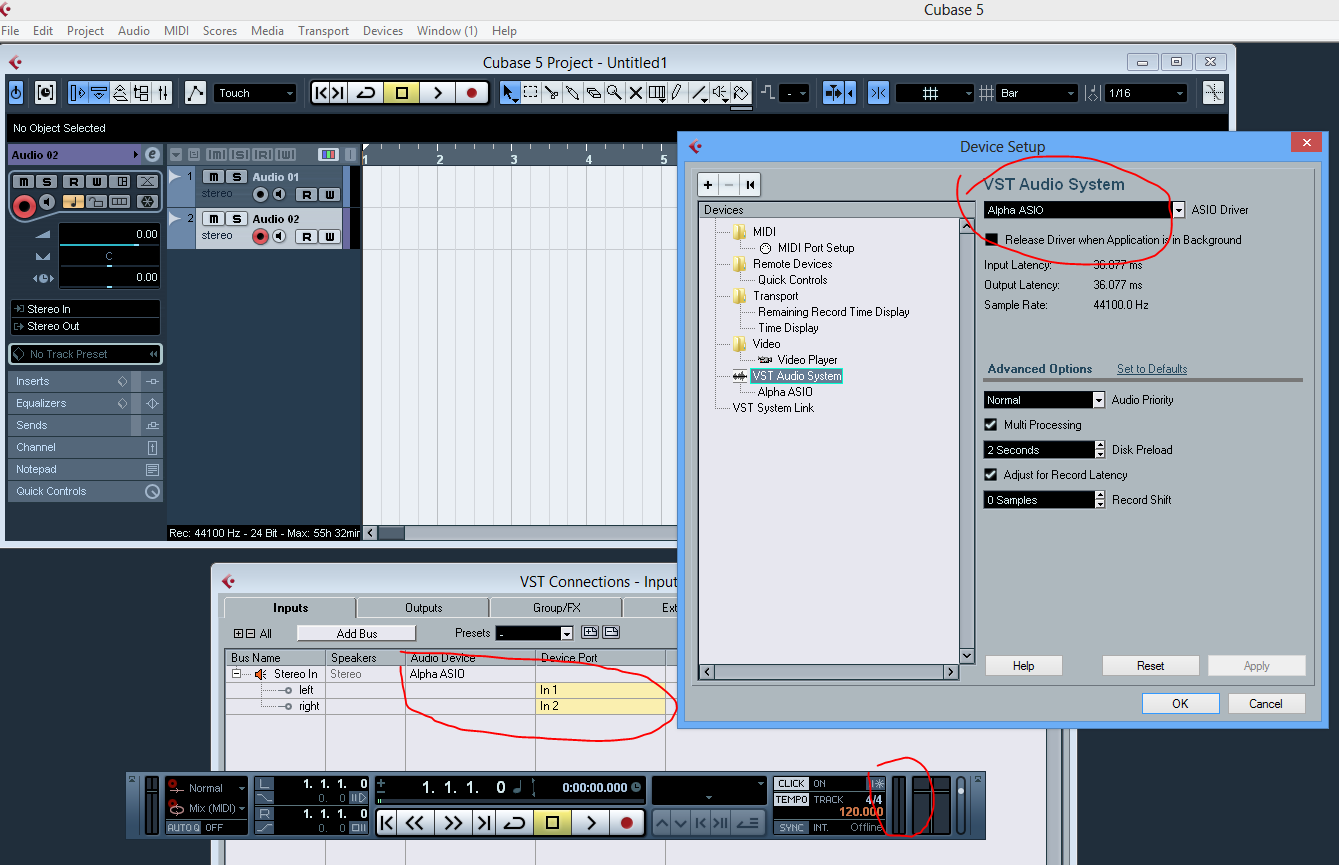Viewport: 1339px width, 865px height.
Task: Open the No Track Preset selector
Action: point(85,354)
